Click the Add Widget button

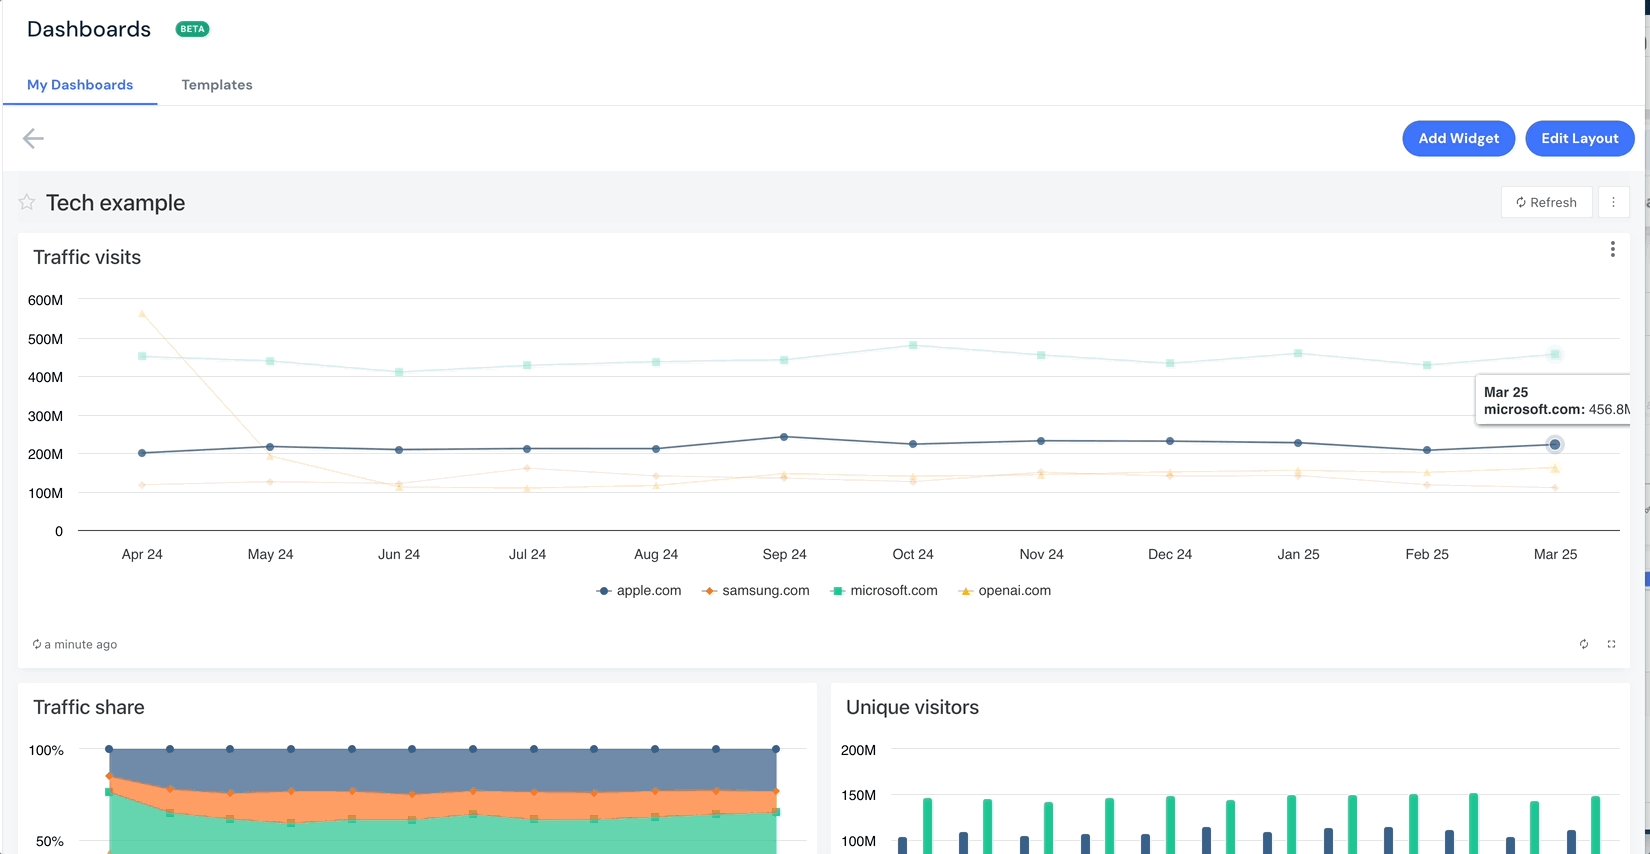point(1458,138)
